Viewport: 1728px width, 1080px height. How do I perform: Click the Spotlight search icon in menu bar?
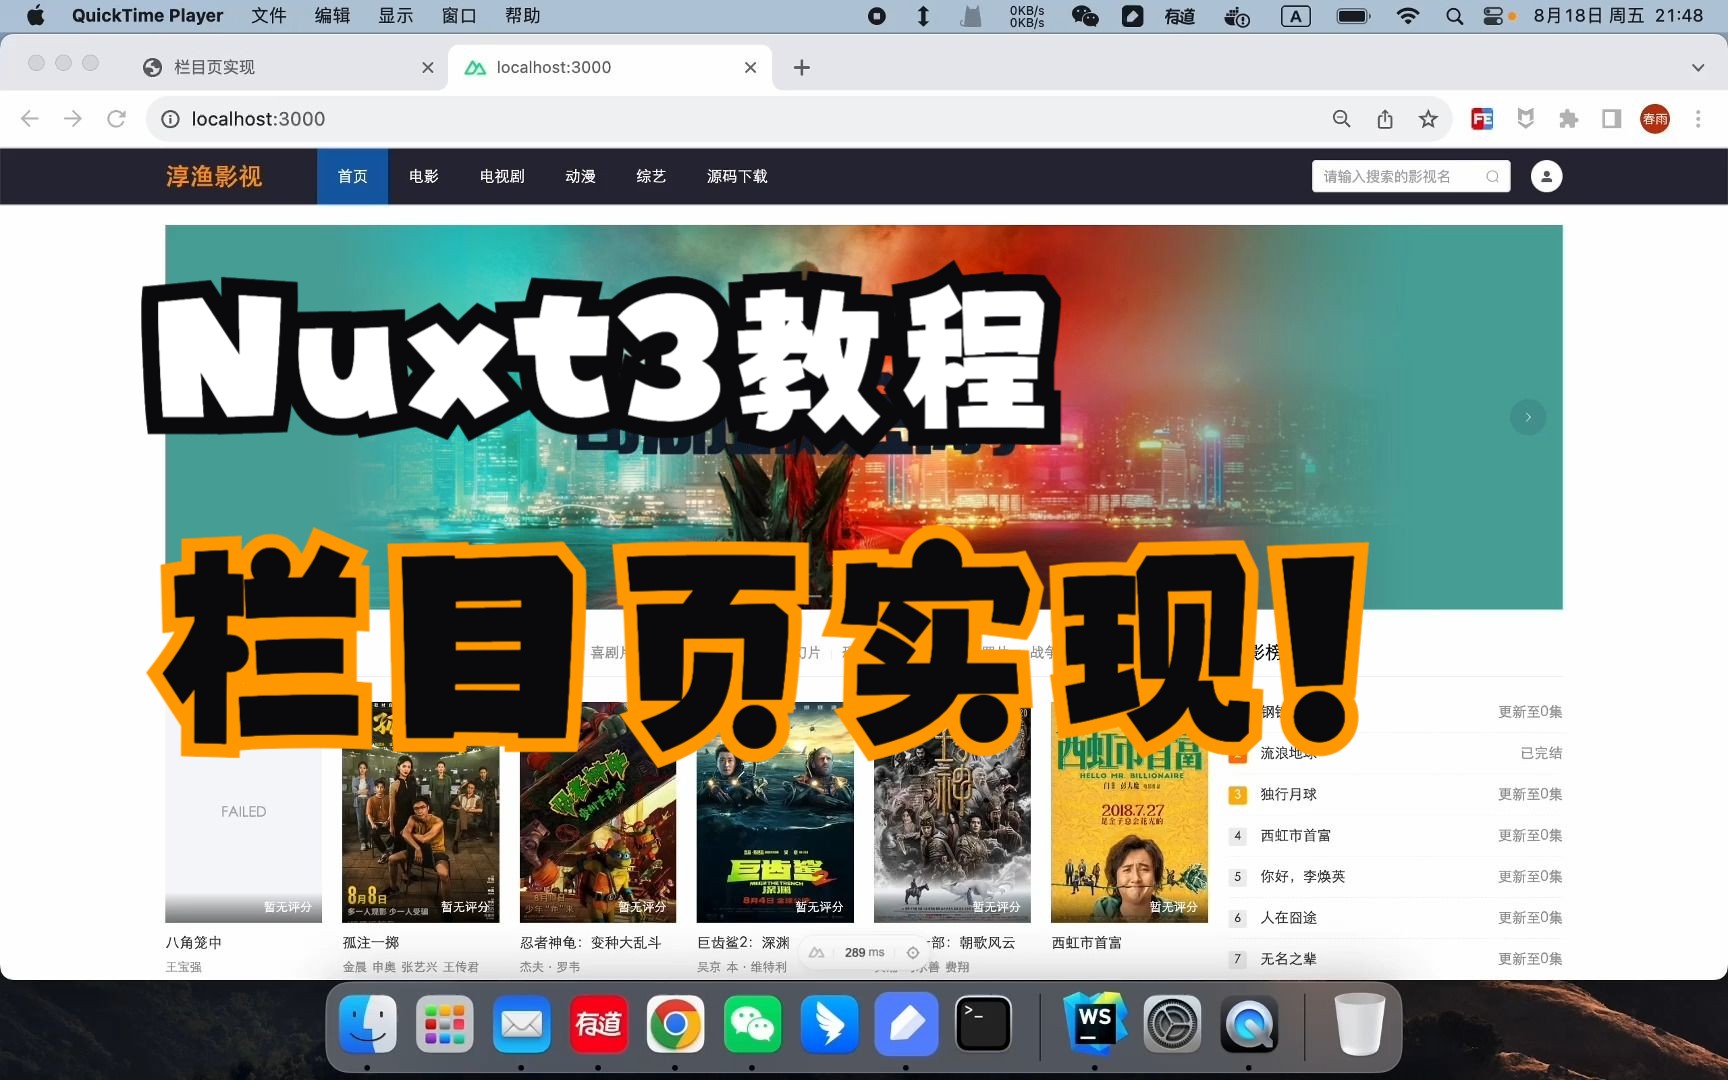click(1454, 16)
